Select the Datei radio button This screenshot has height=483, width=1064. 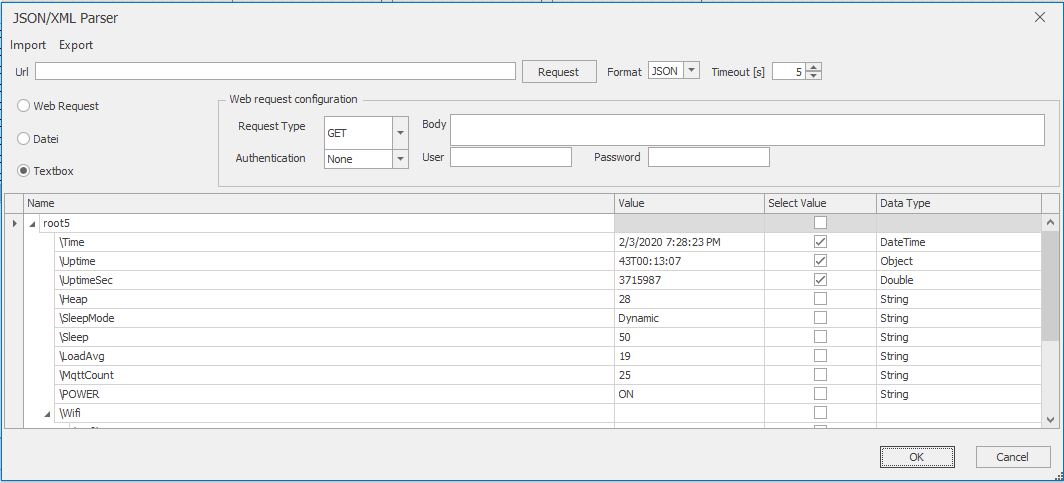coord(24,138)
